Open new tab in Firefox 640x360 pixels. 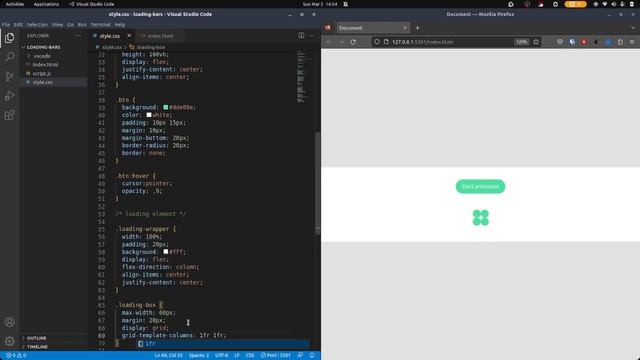(x=417, y=28)
